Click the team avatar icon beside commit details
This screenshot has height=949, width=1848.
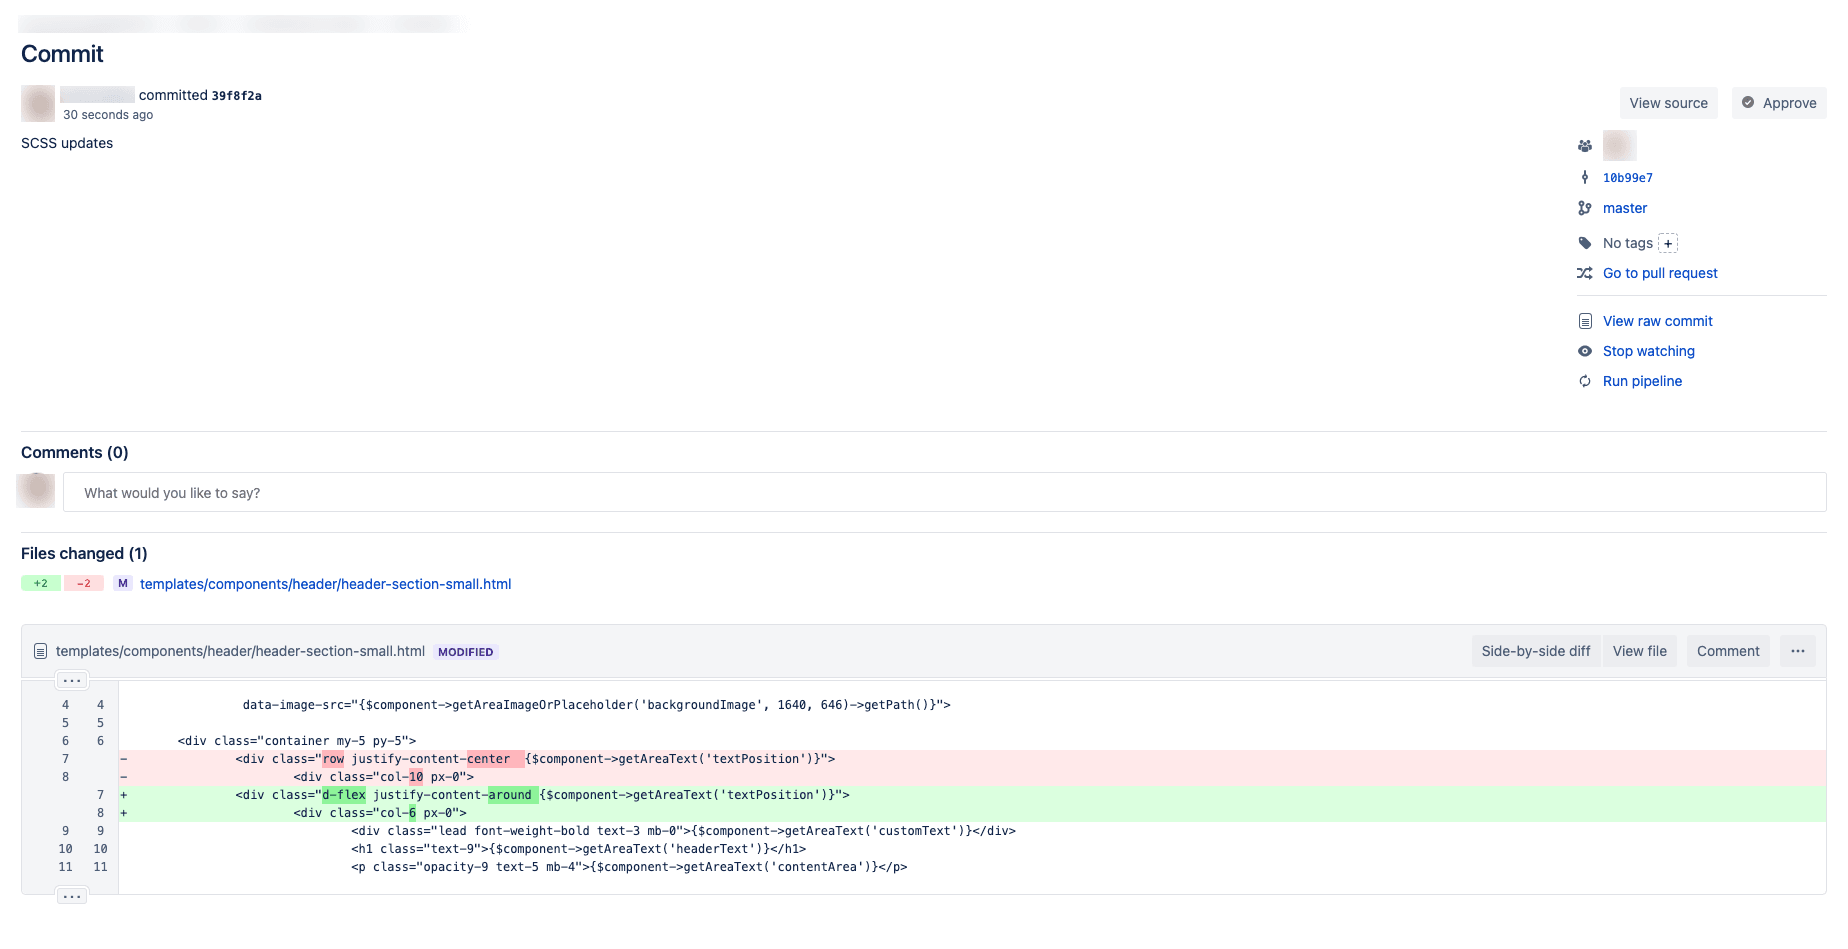pyautogui.click(x=1585, y=145)
